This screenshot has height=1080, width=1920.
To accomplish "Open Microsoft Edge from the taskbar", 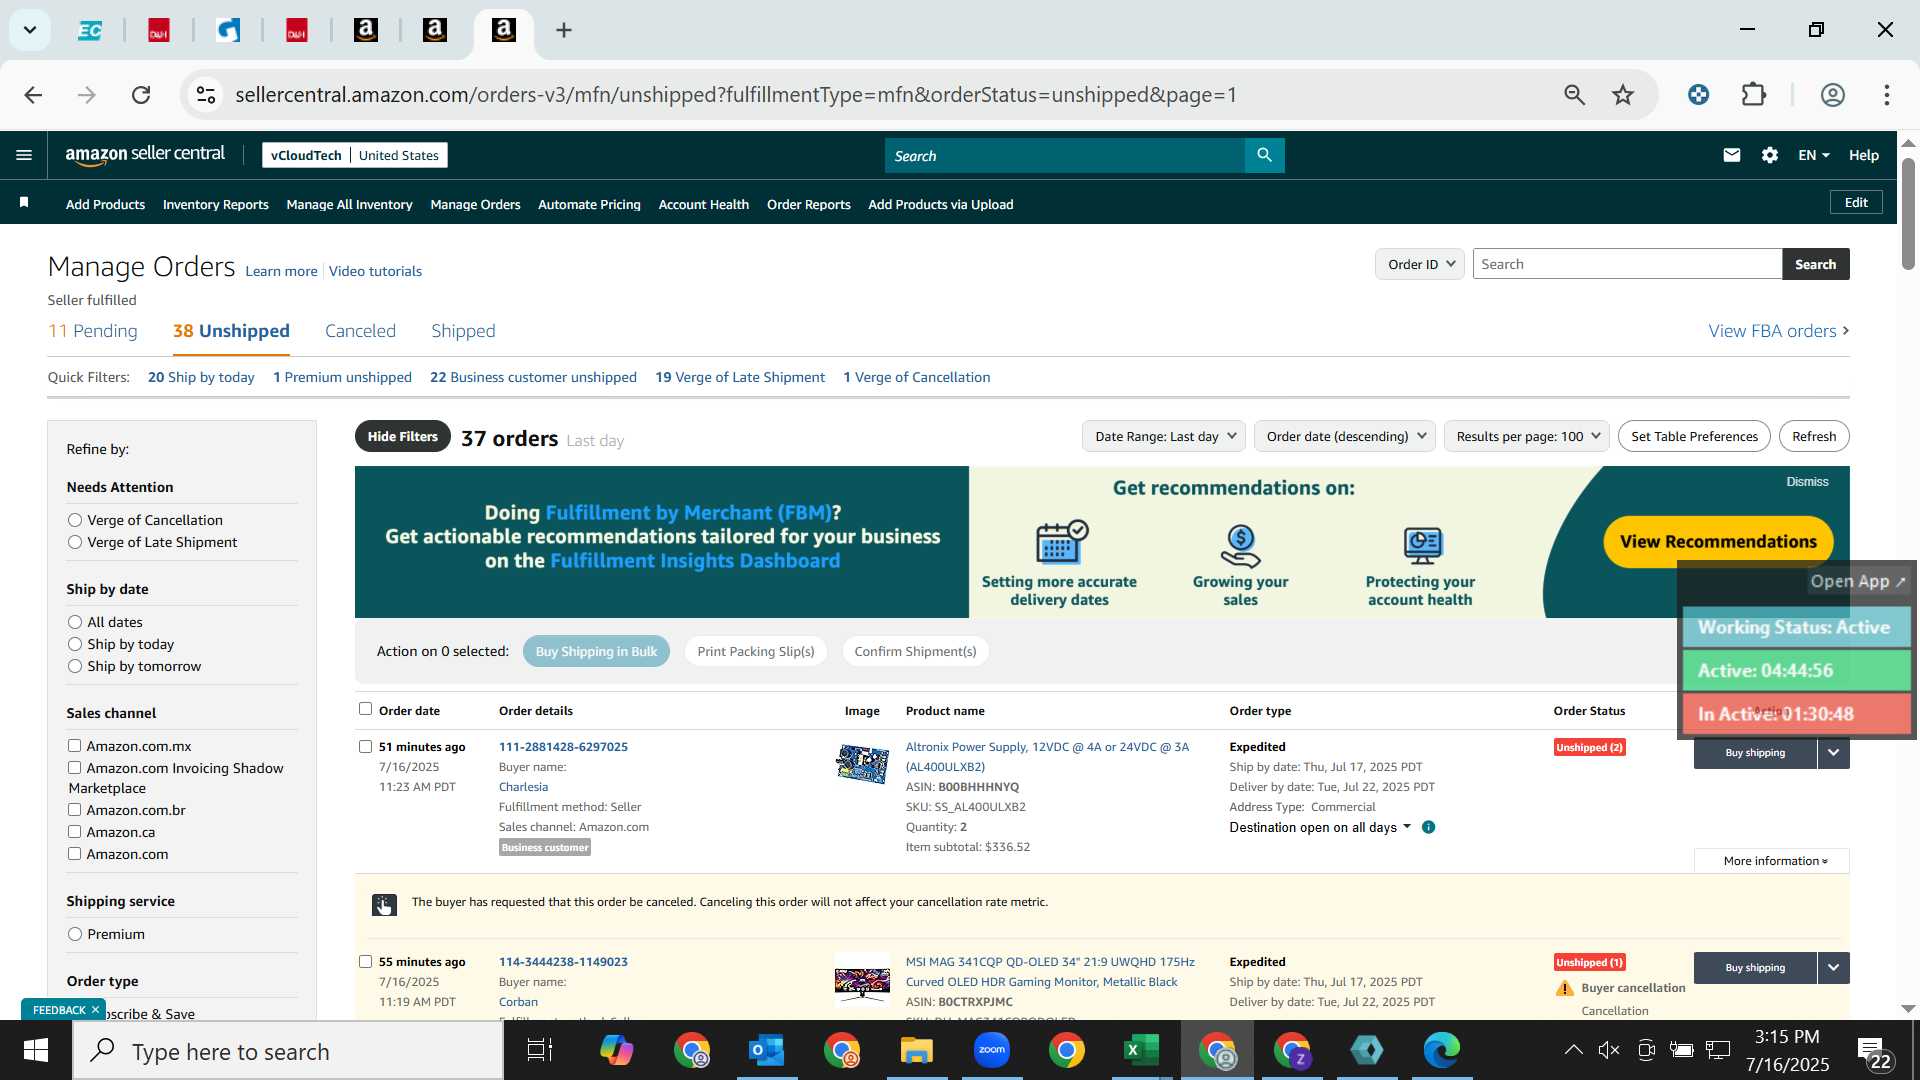I will [1441, 1050].
